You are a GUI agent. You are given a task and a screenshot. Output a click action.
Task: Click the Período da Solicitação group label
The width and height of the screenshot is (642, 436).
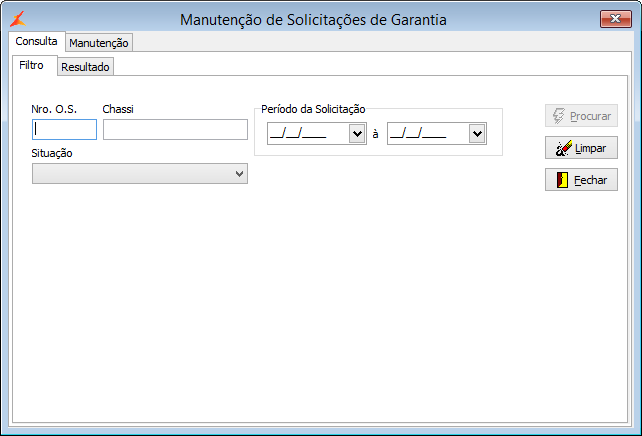pos(313,108)
